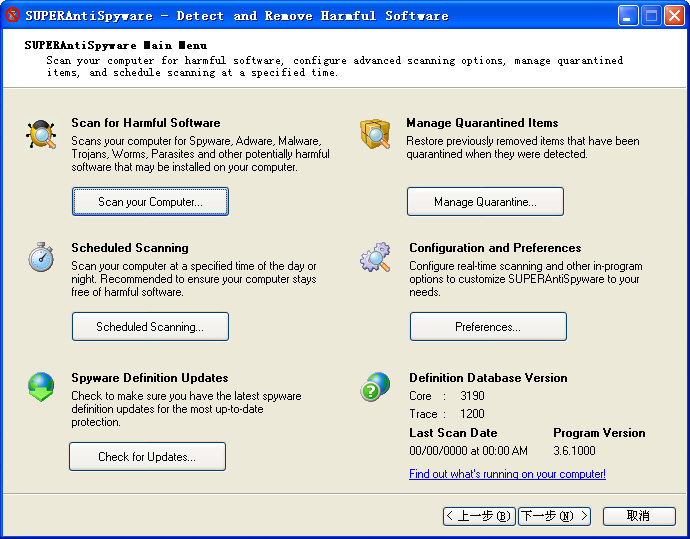The width and height of the screenshot is (690, 539).
Task: Click the 'SUPERAntiSpyware Main Menu' header title
Action: 116,45
